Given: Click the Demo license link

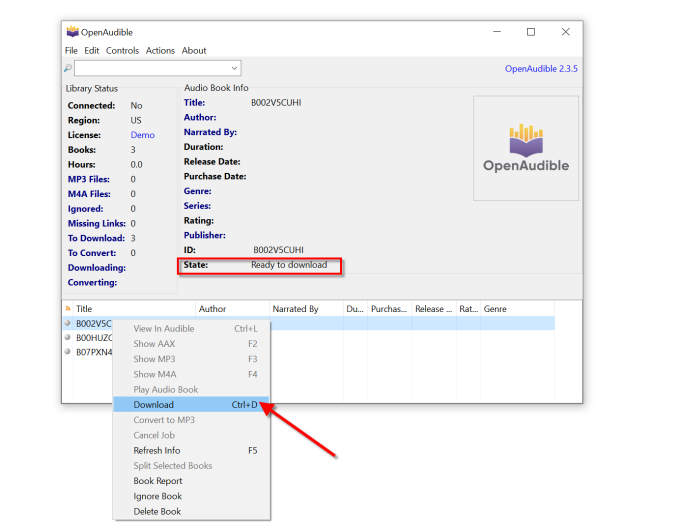Looking at the screenshot, I should pos(142,135).
